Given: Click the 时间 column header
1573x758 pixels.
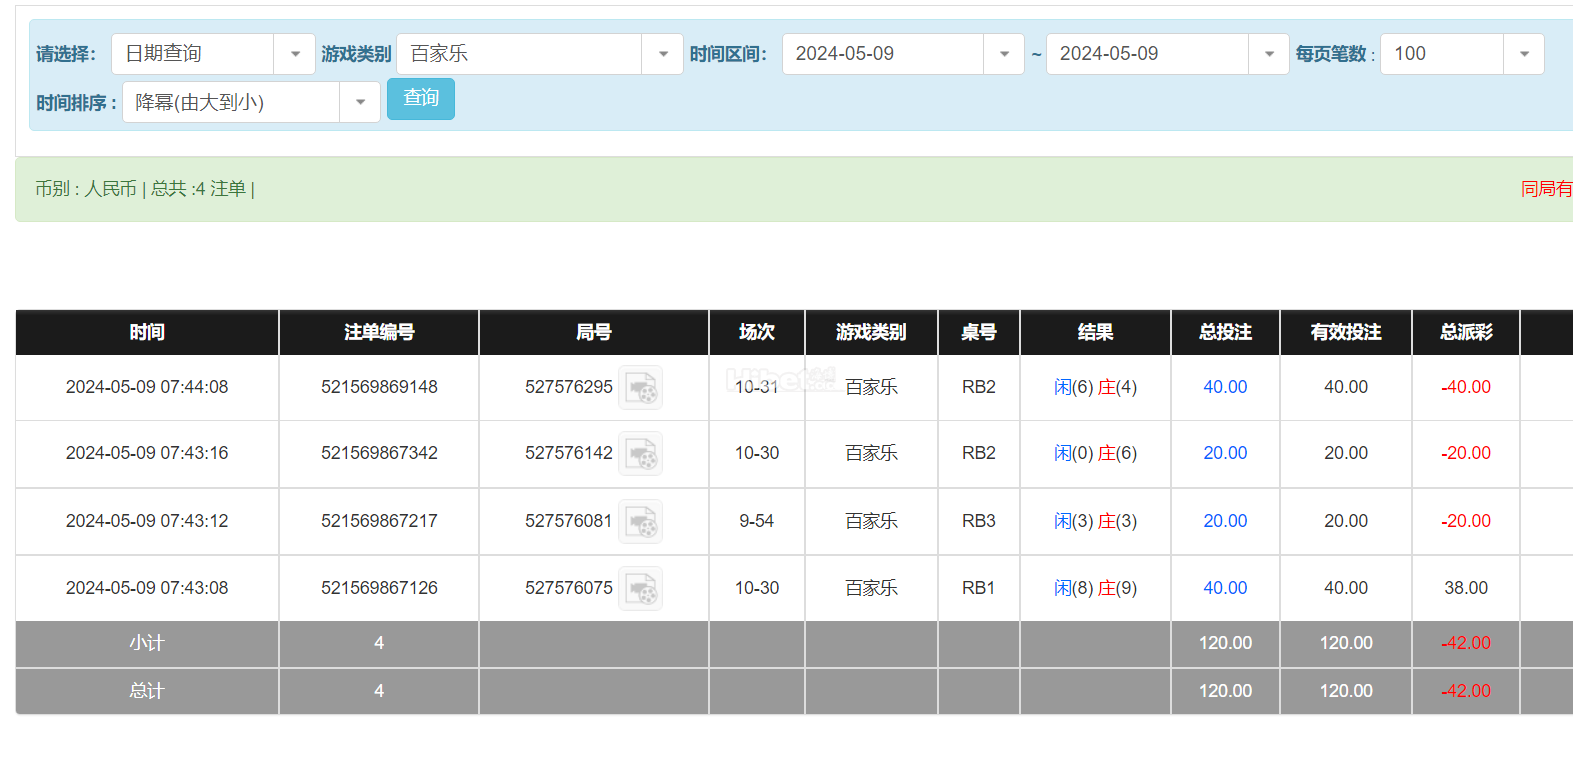Looking at the screenshot, I should coord(147,332).
